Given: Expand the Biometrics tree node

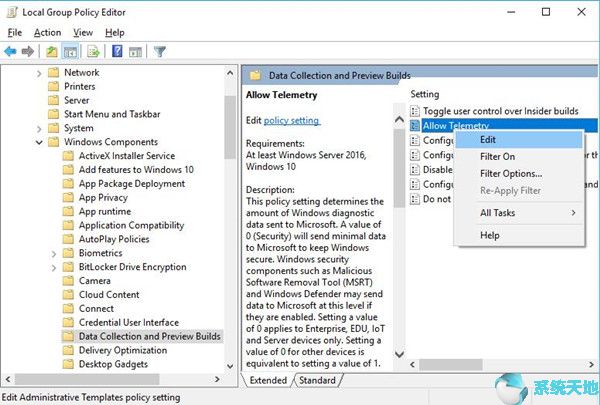Looking at the screenshot, I should pos(54,253).
